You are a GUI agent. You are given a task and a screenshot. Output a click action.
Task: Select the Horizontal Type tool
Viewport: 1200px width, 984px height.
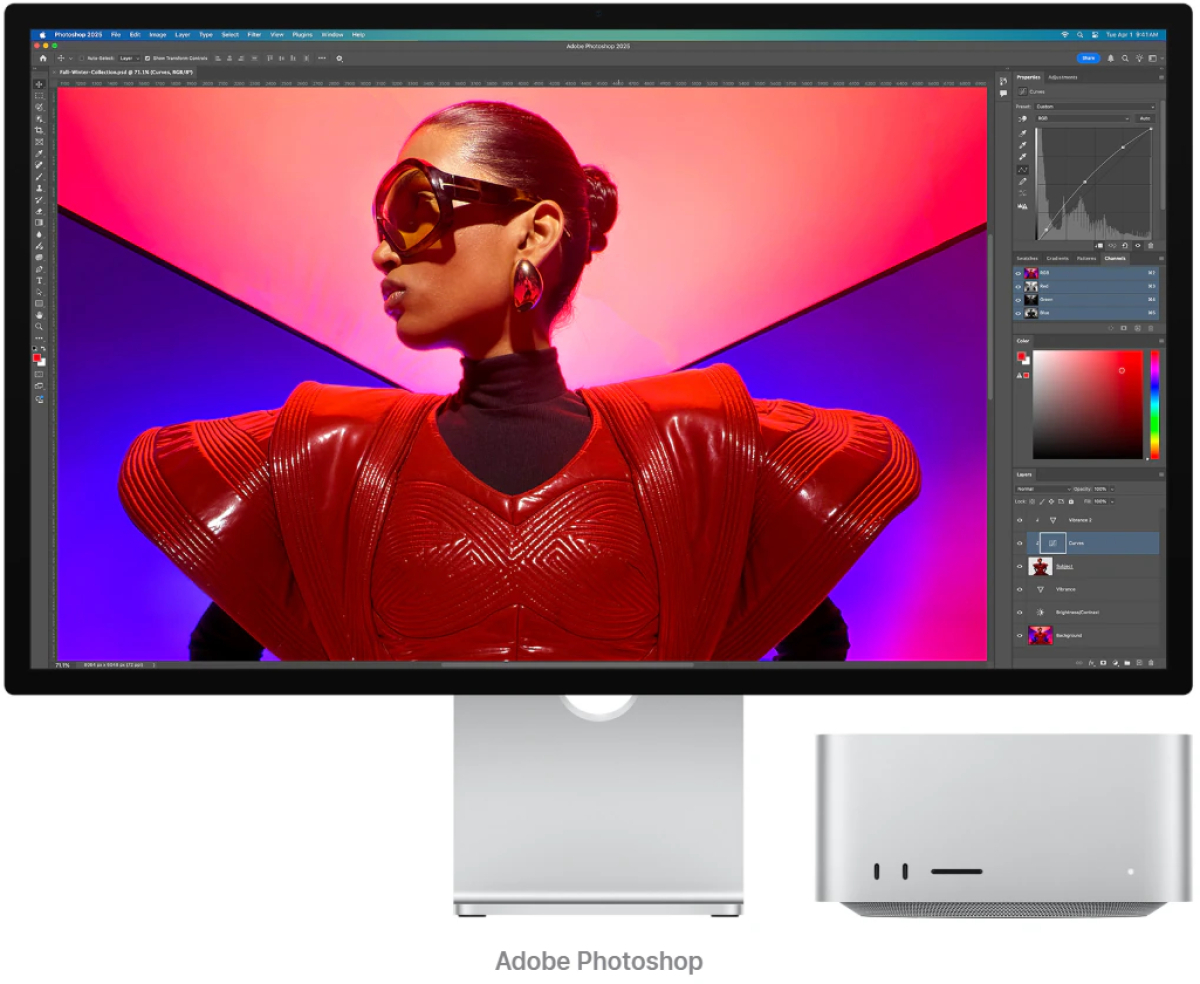(x=39, y=281)
